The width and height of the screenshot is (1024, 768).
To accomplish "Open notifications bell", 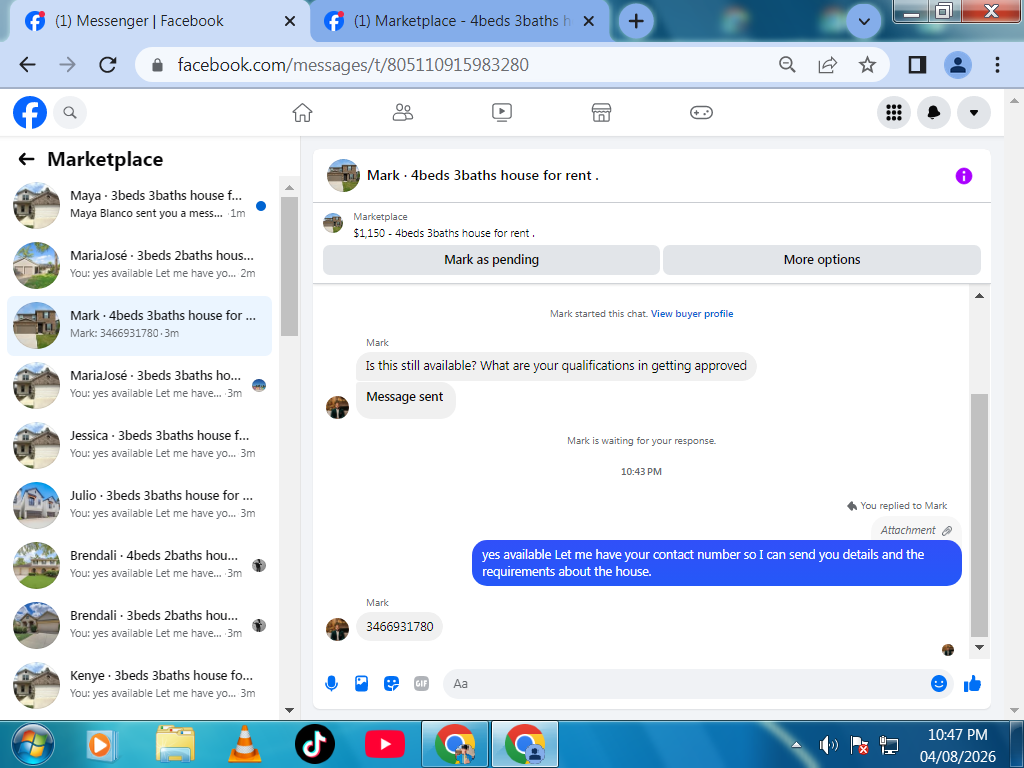I will pos(934,112).
